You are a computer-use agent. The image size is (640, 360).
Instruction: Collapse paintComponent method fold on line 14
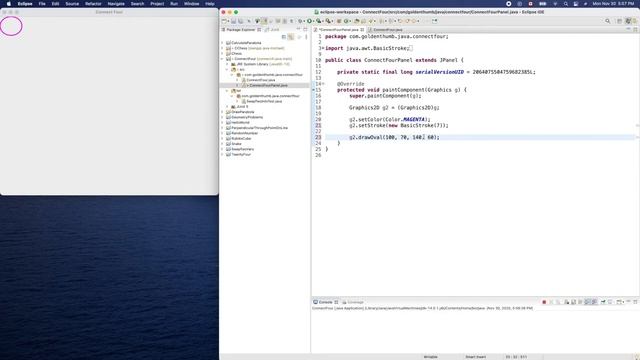click(x=323, y=84)
